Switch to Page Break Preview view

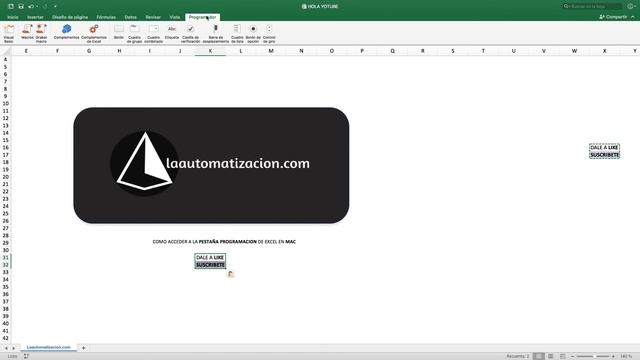(x=562, y=356)
